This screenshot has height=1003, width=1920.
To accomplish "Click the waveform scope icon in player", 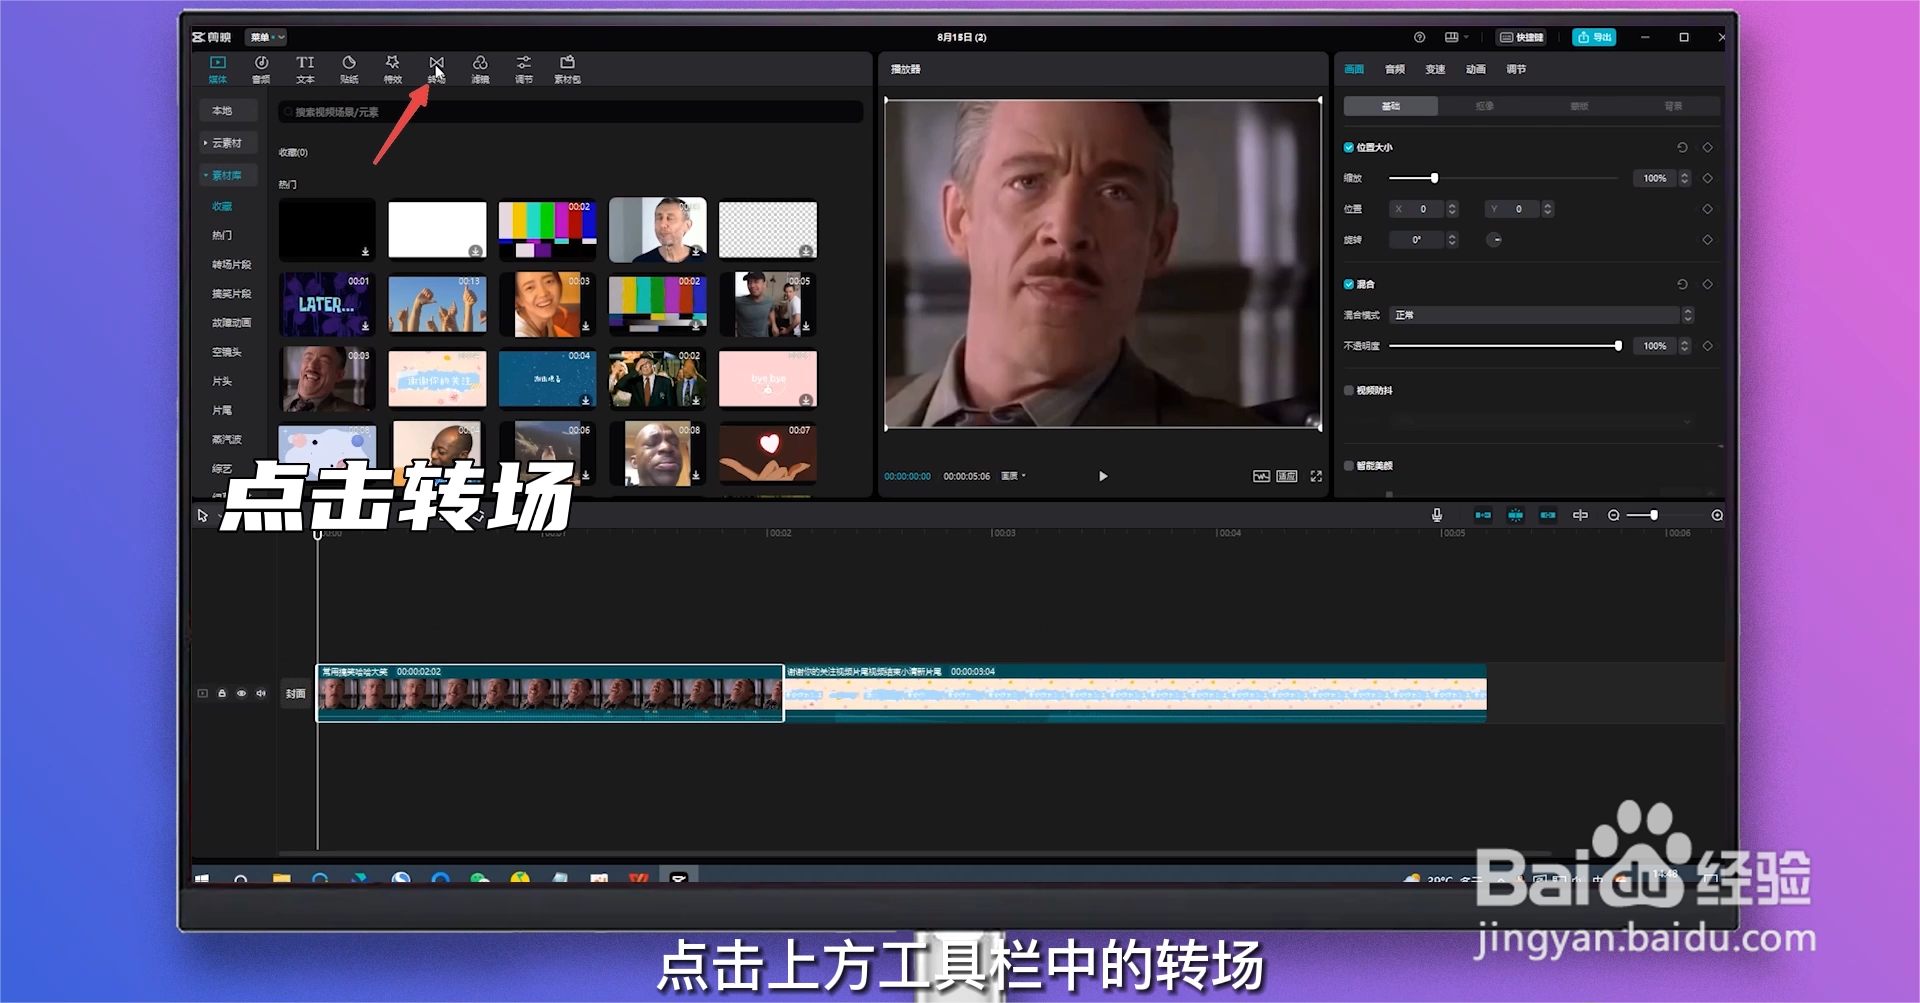I will click(x=1261, y=476).
